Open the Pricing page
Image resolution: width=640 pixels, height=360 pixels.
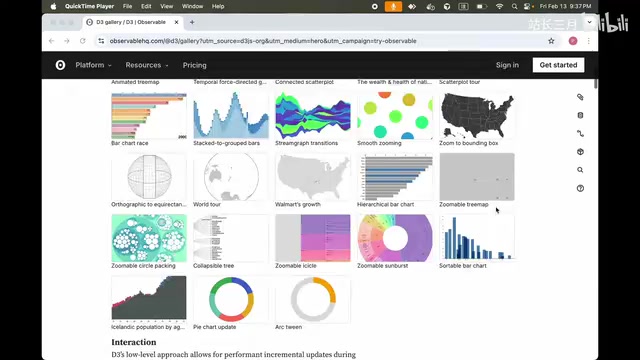click(195, 65)
